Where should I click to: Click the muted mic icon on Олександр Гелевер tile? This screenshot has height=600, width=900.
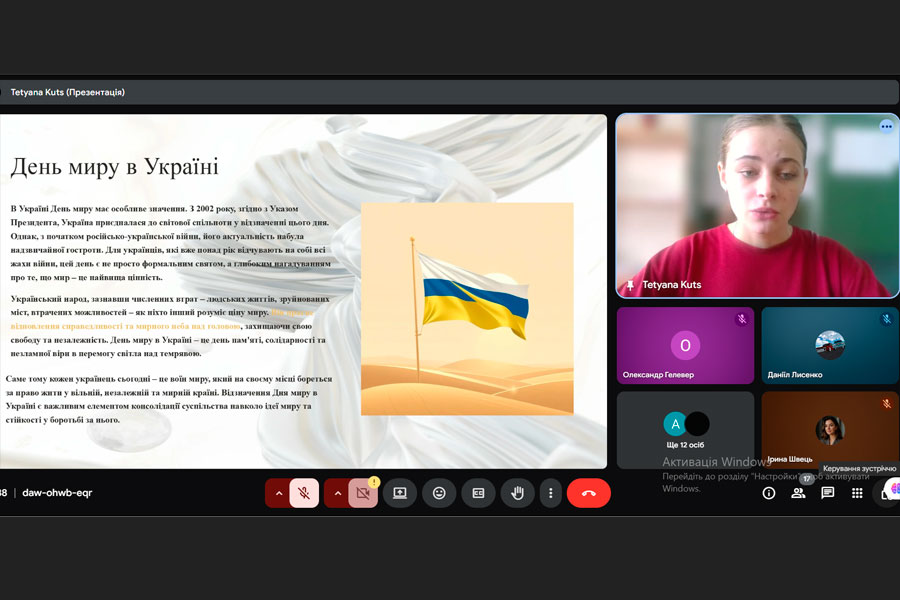coord(742,319)
